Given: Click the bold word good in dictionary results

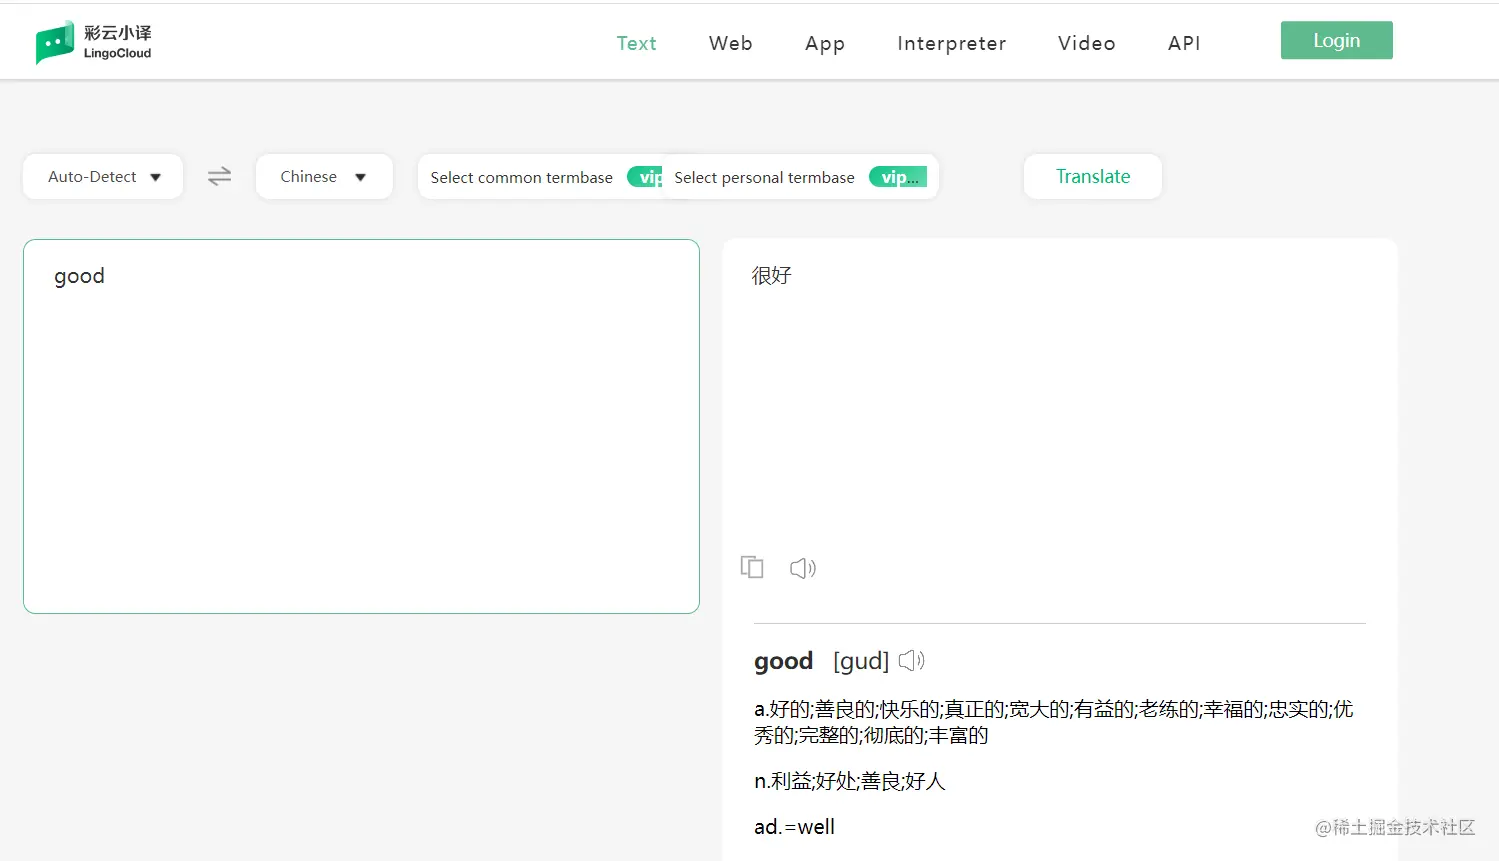Looking at the screenshot, I should [784, 660].
